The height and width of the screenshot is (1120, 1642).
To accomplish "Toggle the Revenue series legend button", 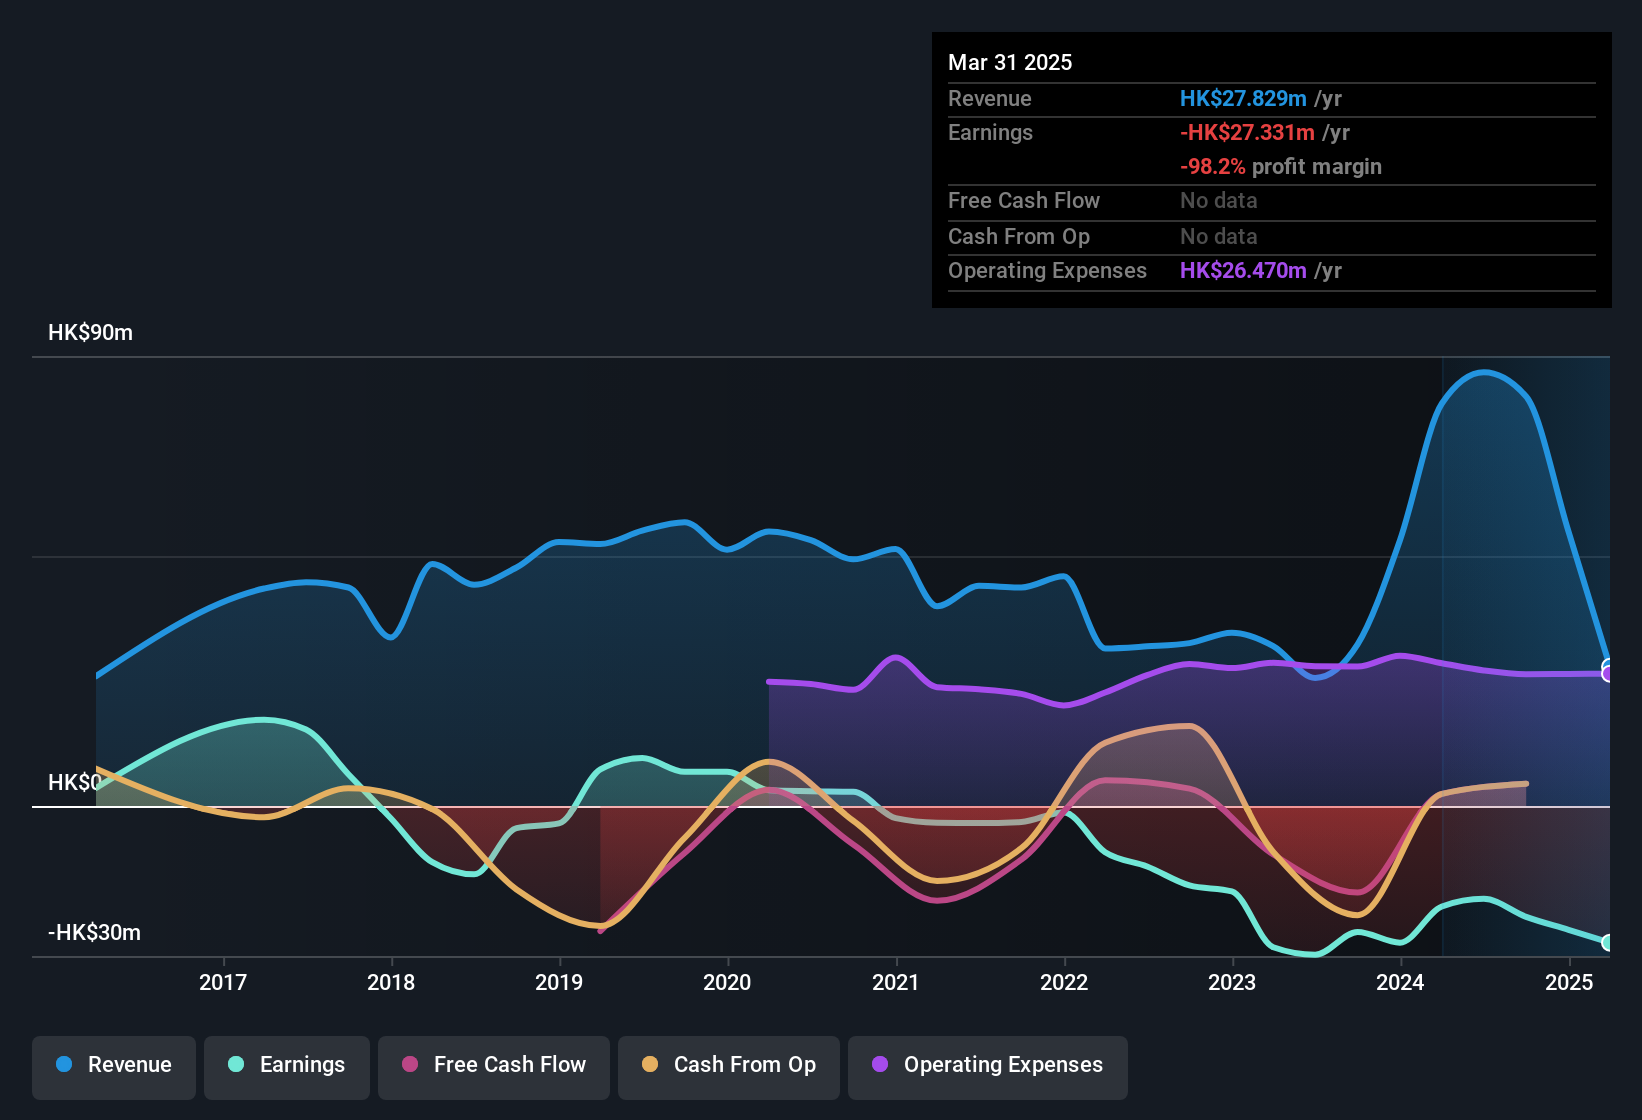I will pos(114,1066).
